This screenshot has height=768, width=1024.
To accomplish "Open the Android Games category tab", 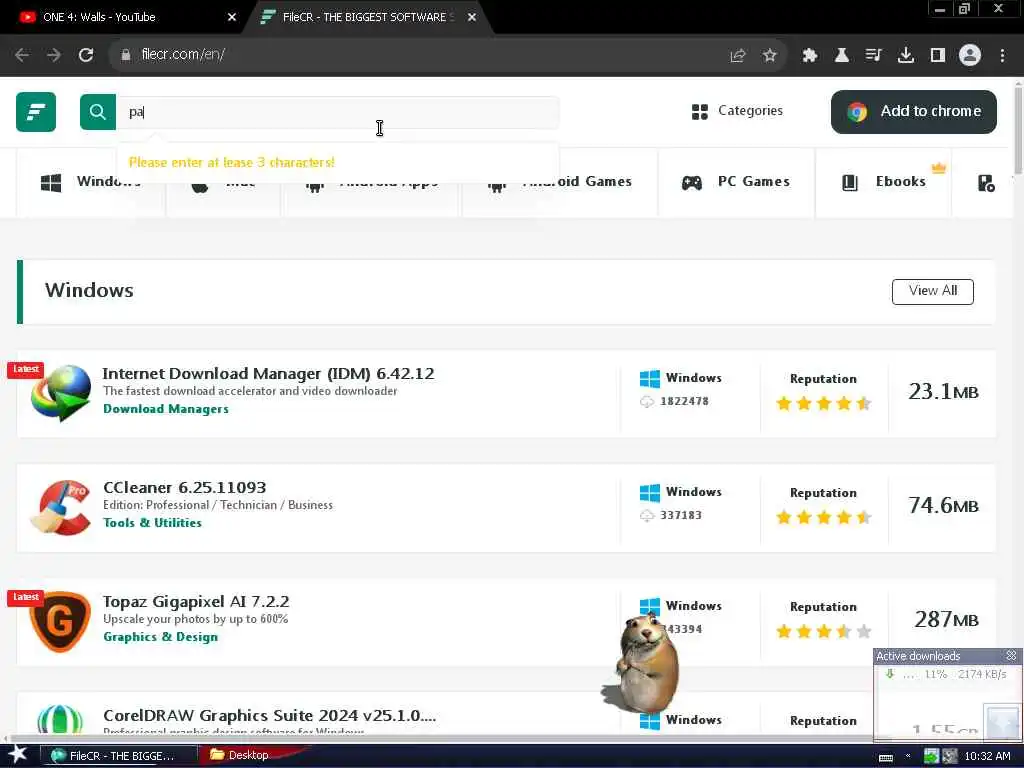I will click(560, 182).
